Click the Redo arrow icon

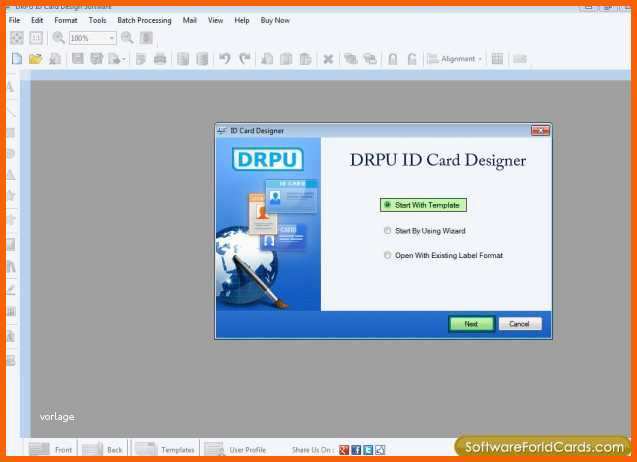point(245,59)
